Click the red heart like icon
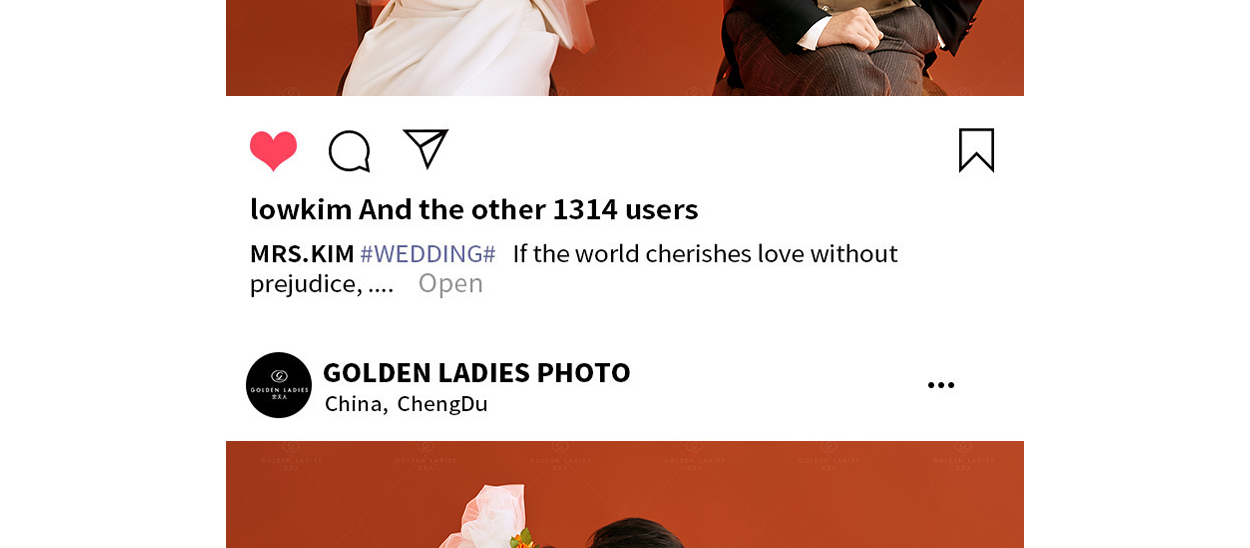 click(273, 151)
